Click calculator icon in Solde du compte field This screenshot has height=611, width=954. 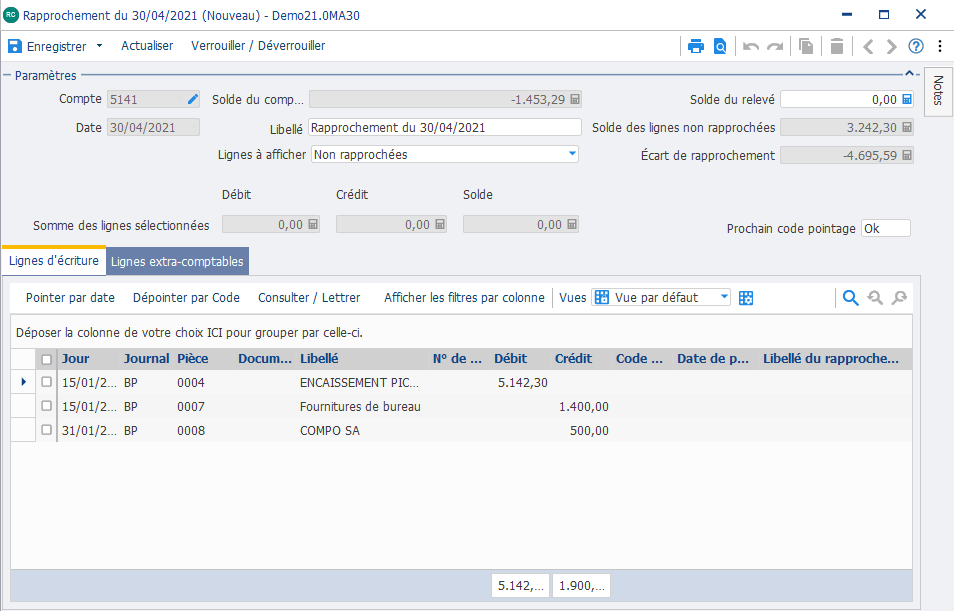pos(574,99)
